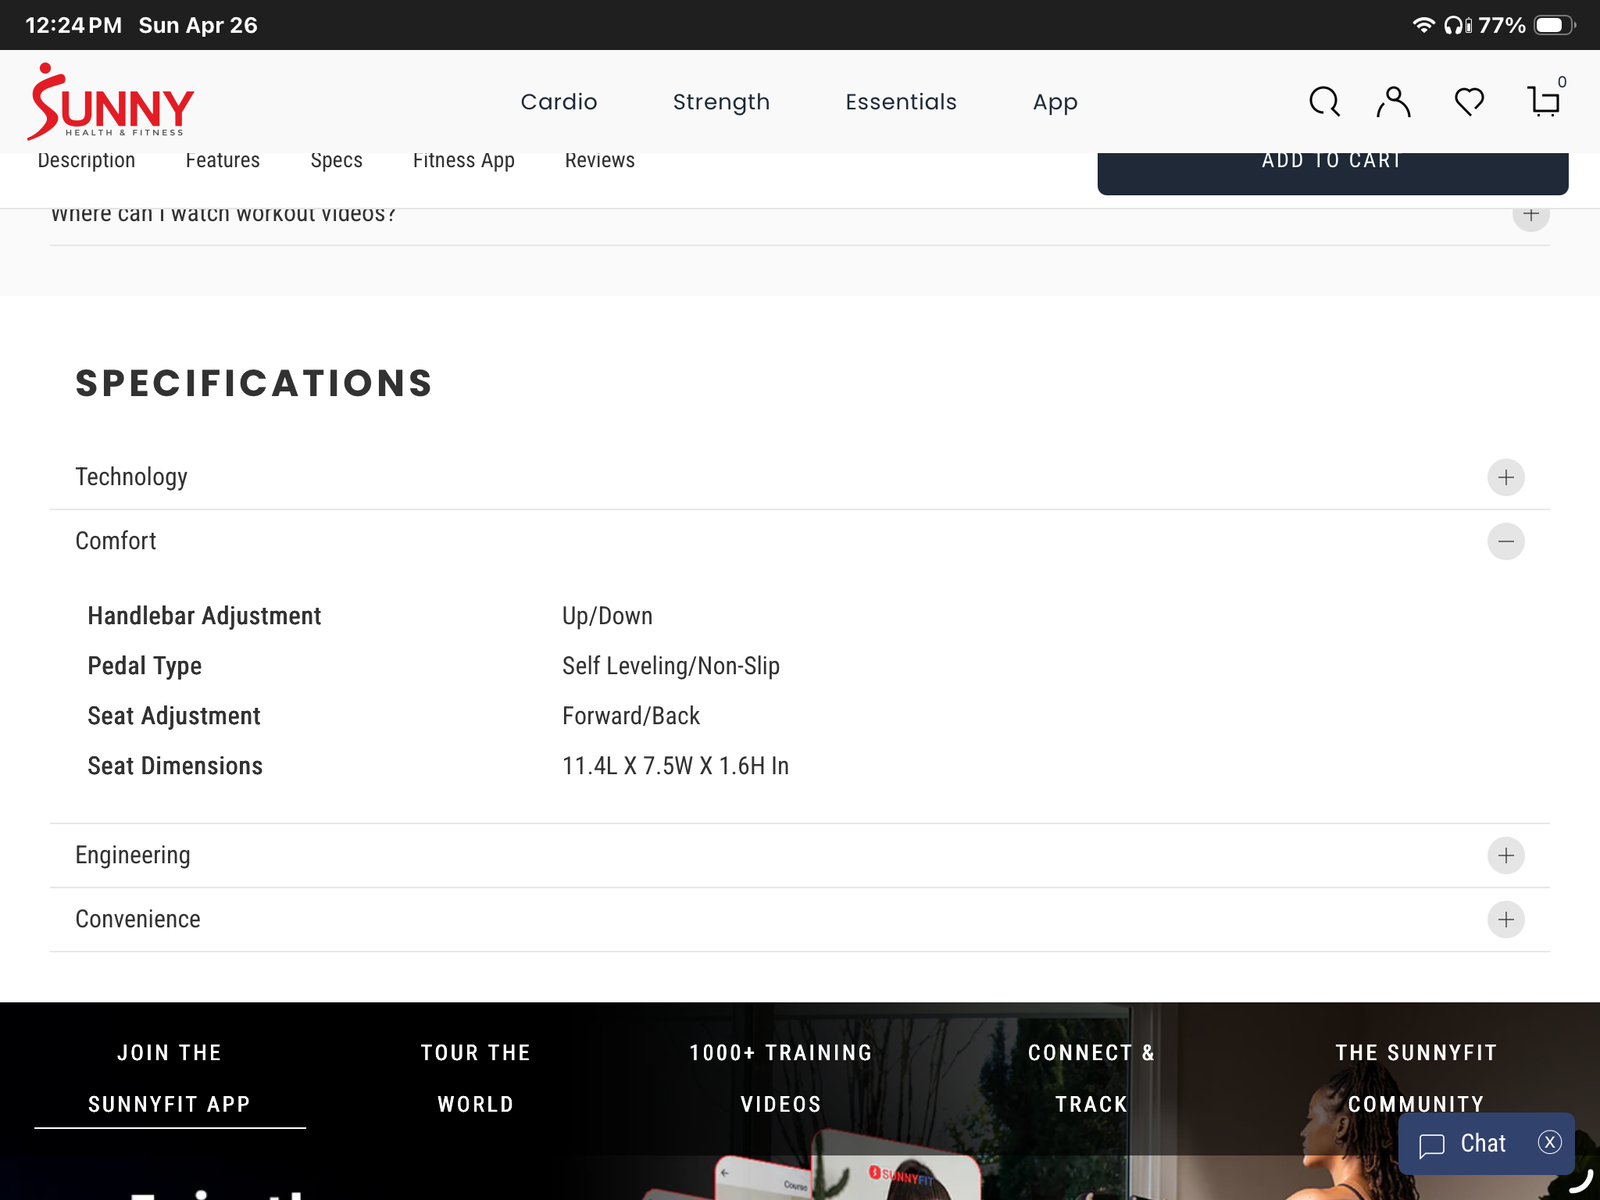Expand the Convenience specifications section
1600x1200 pixels.
coord(1505,919)
